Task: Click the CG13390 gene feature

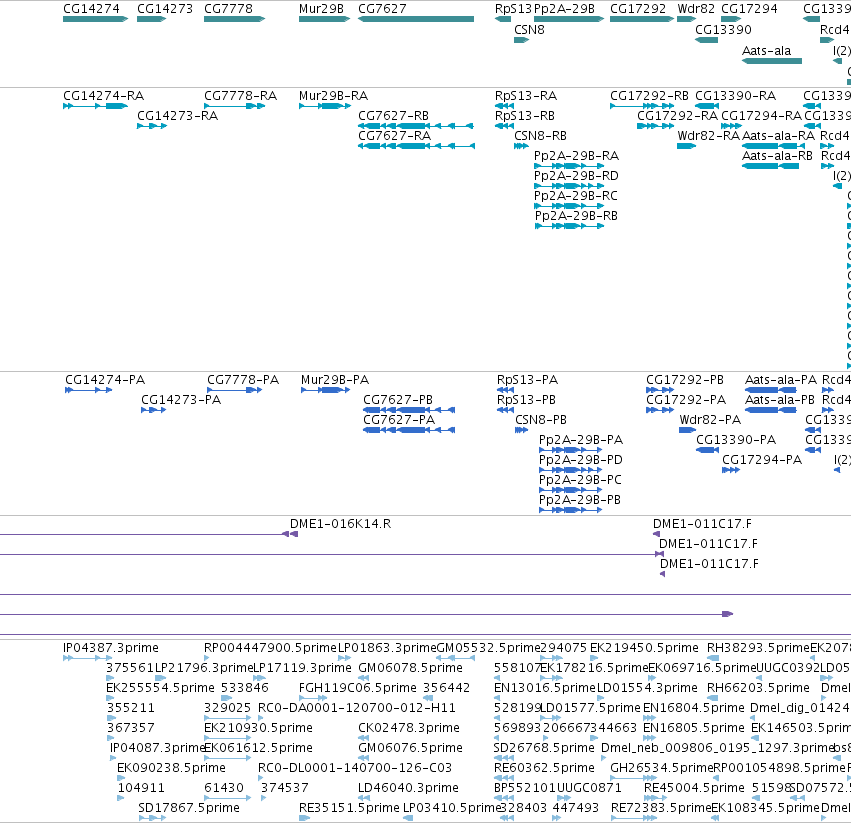Action: 707,40
